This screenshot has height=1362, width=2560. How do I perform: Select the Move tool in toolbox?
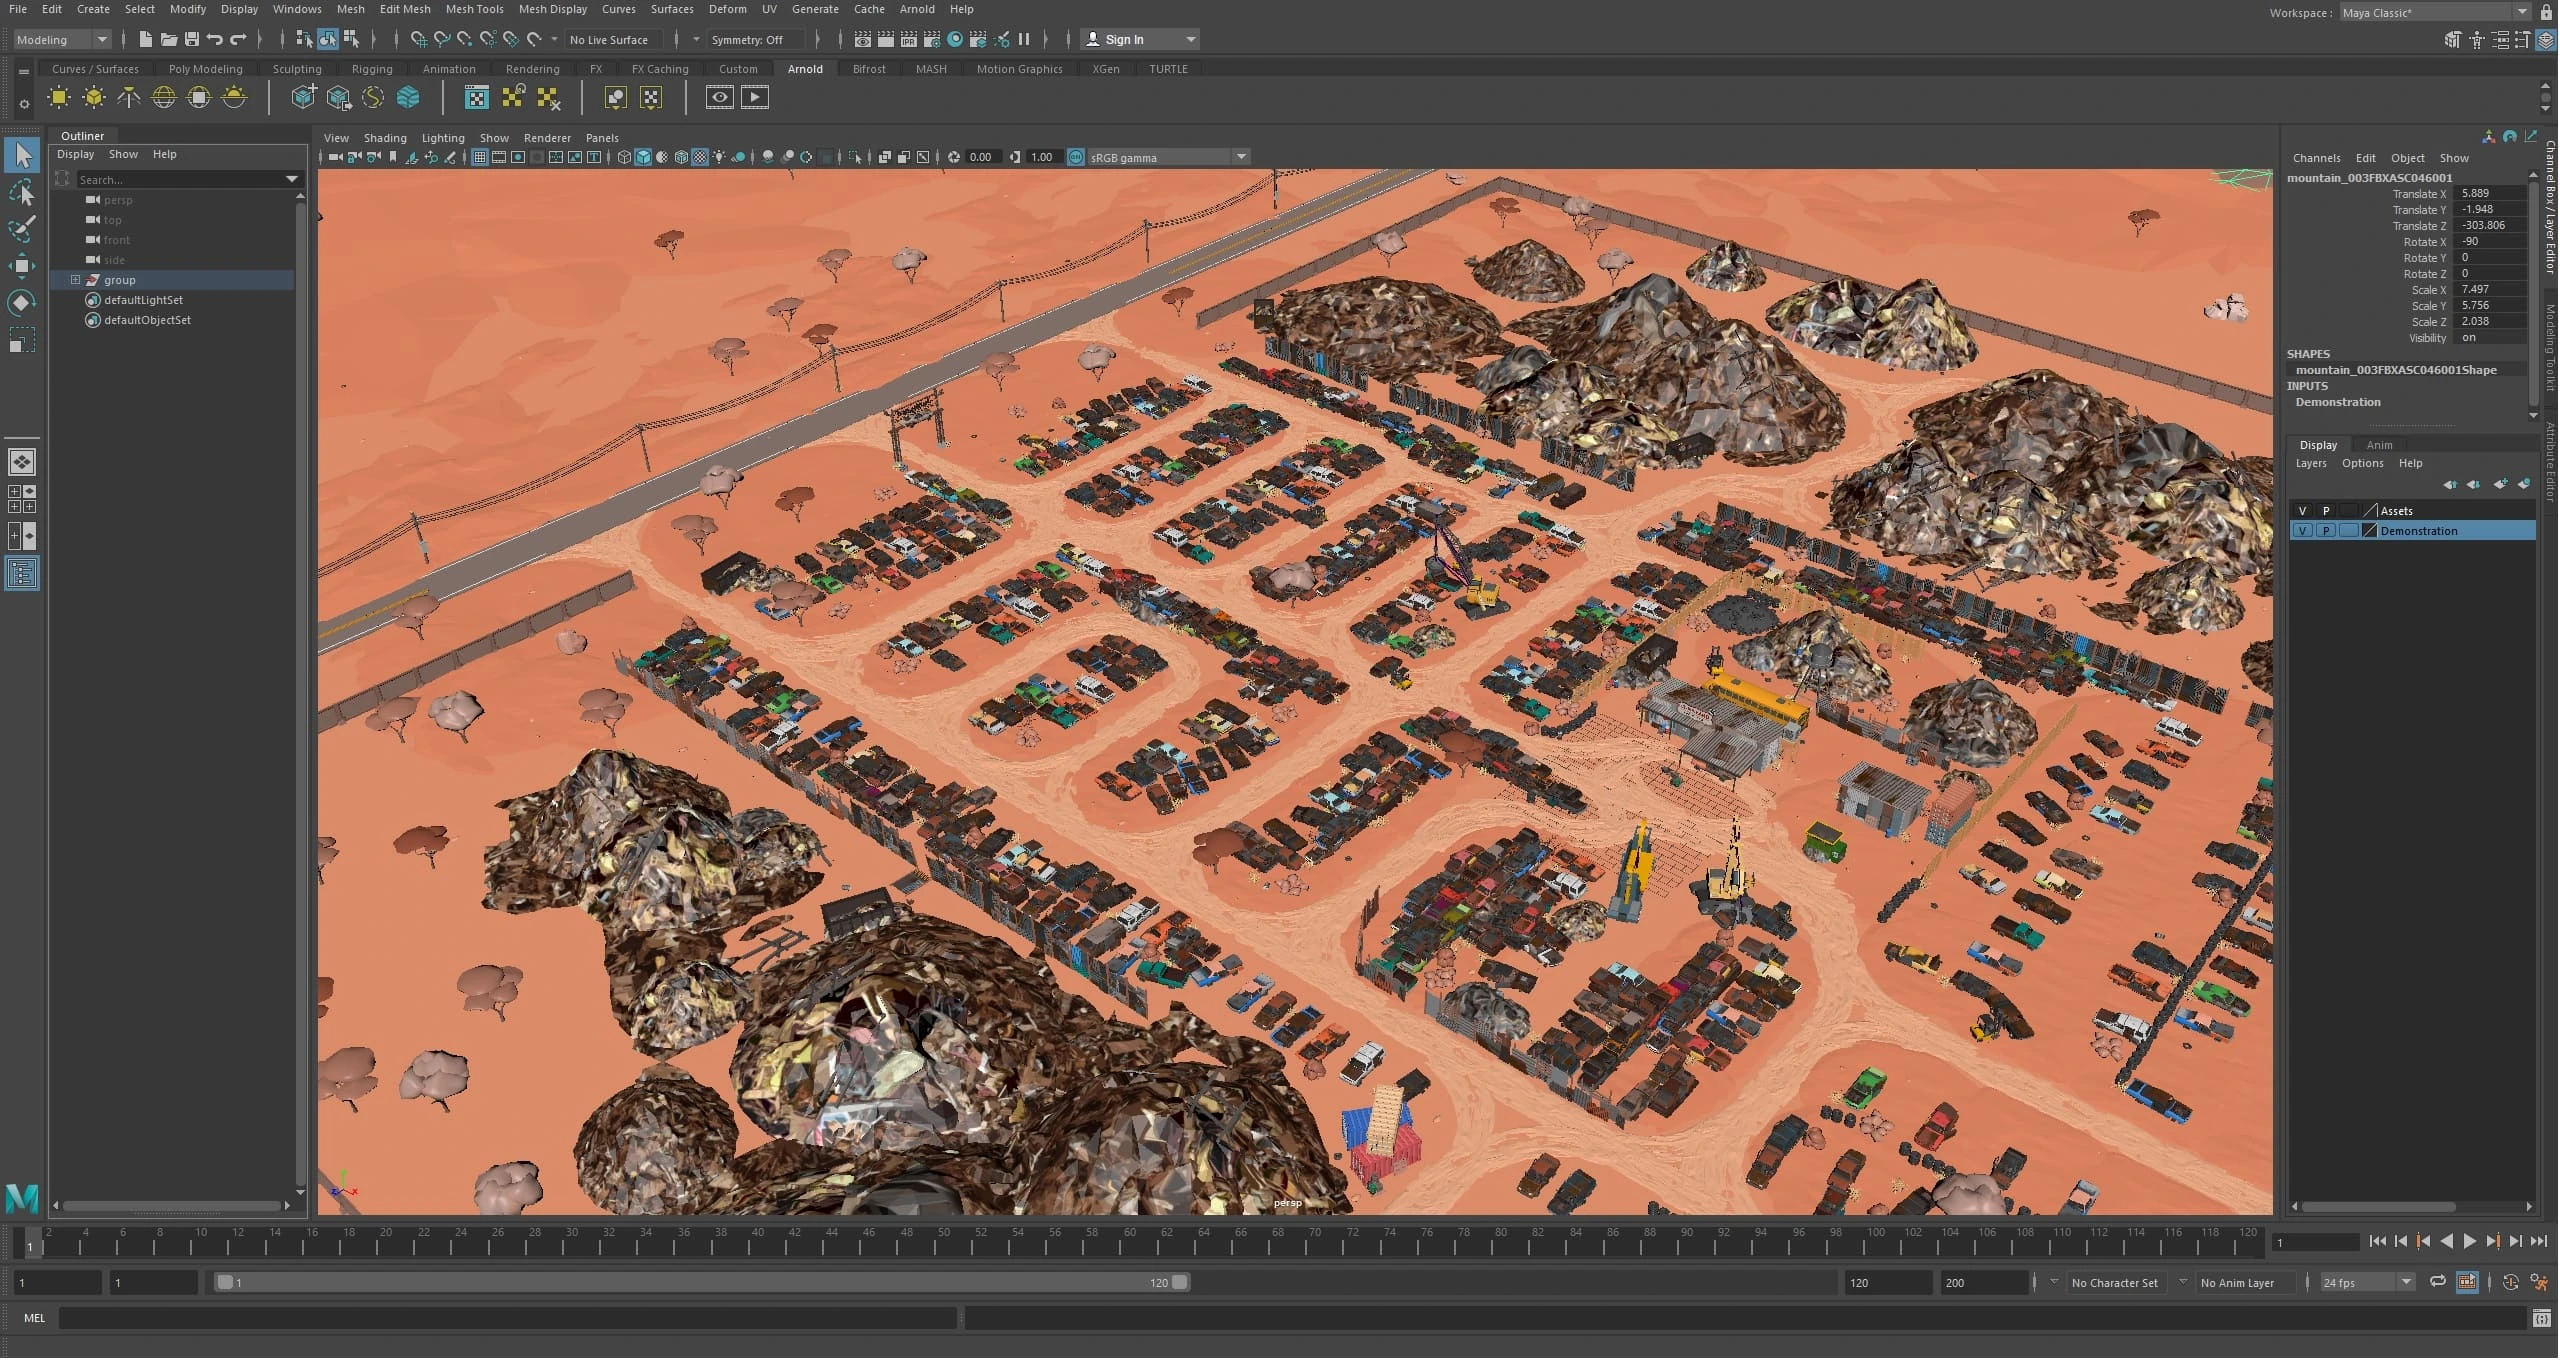click(x=22, y=266)
